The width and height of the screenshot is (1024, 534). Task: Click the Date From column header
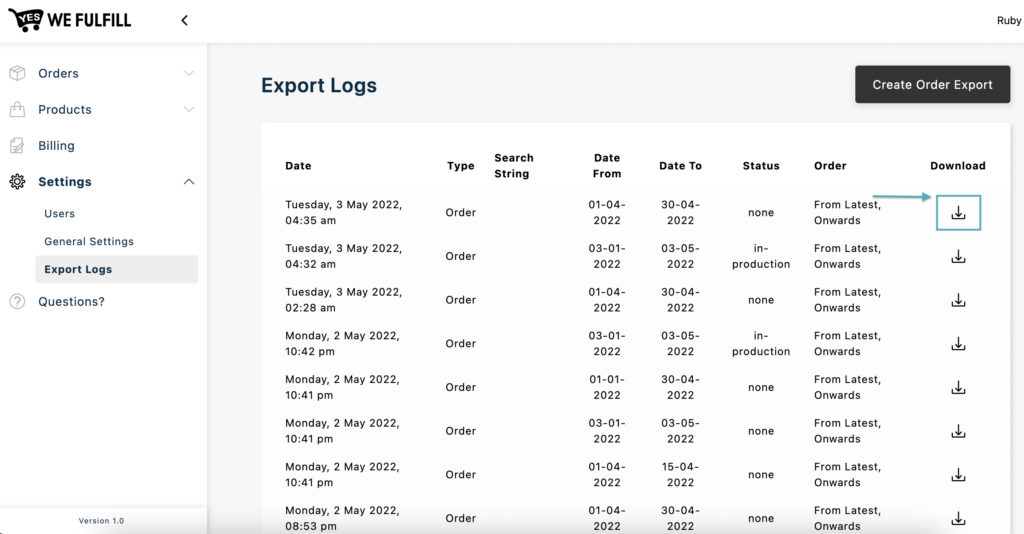point(607,166)
